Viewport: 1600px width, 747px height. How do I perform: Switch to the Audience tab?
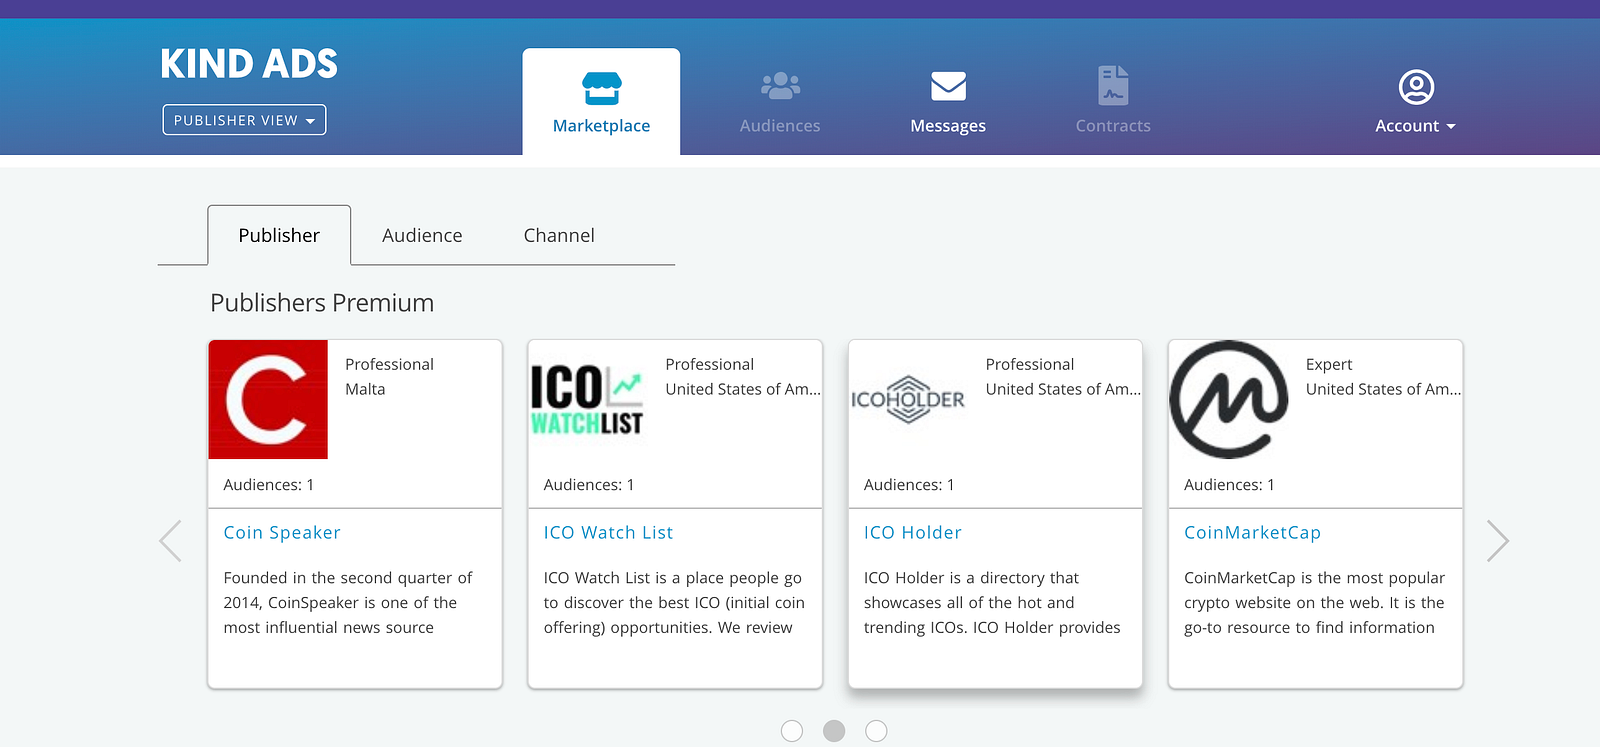click(422, 235)
